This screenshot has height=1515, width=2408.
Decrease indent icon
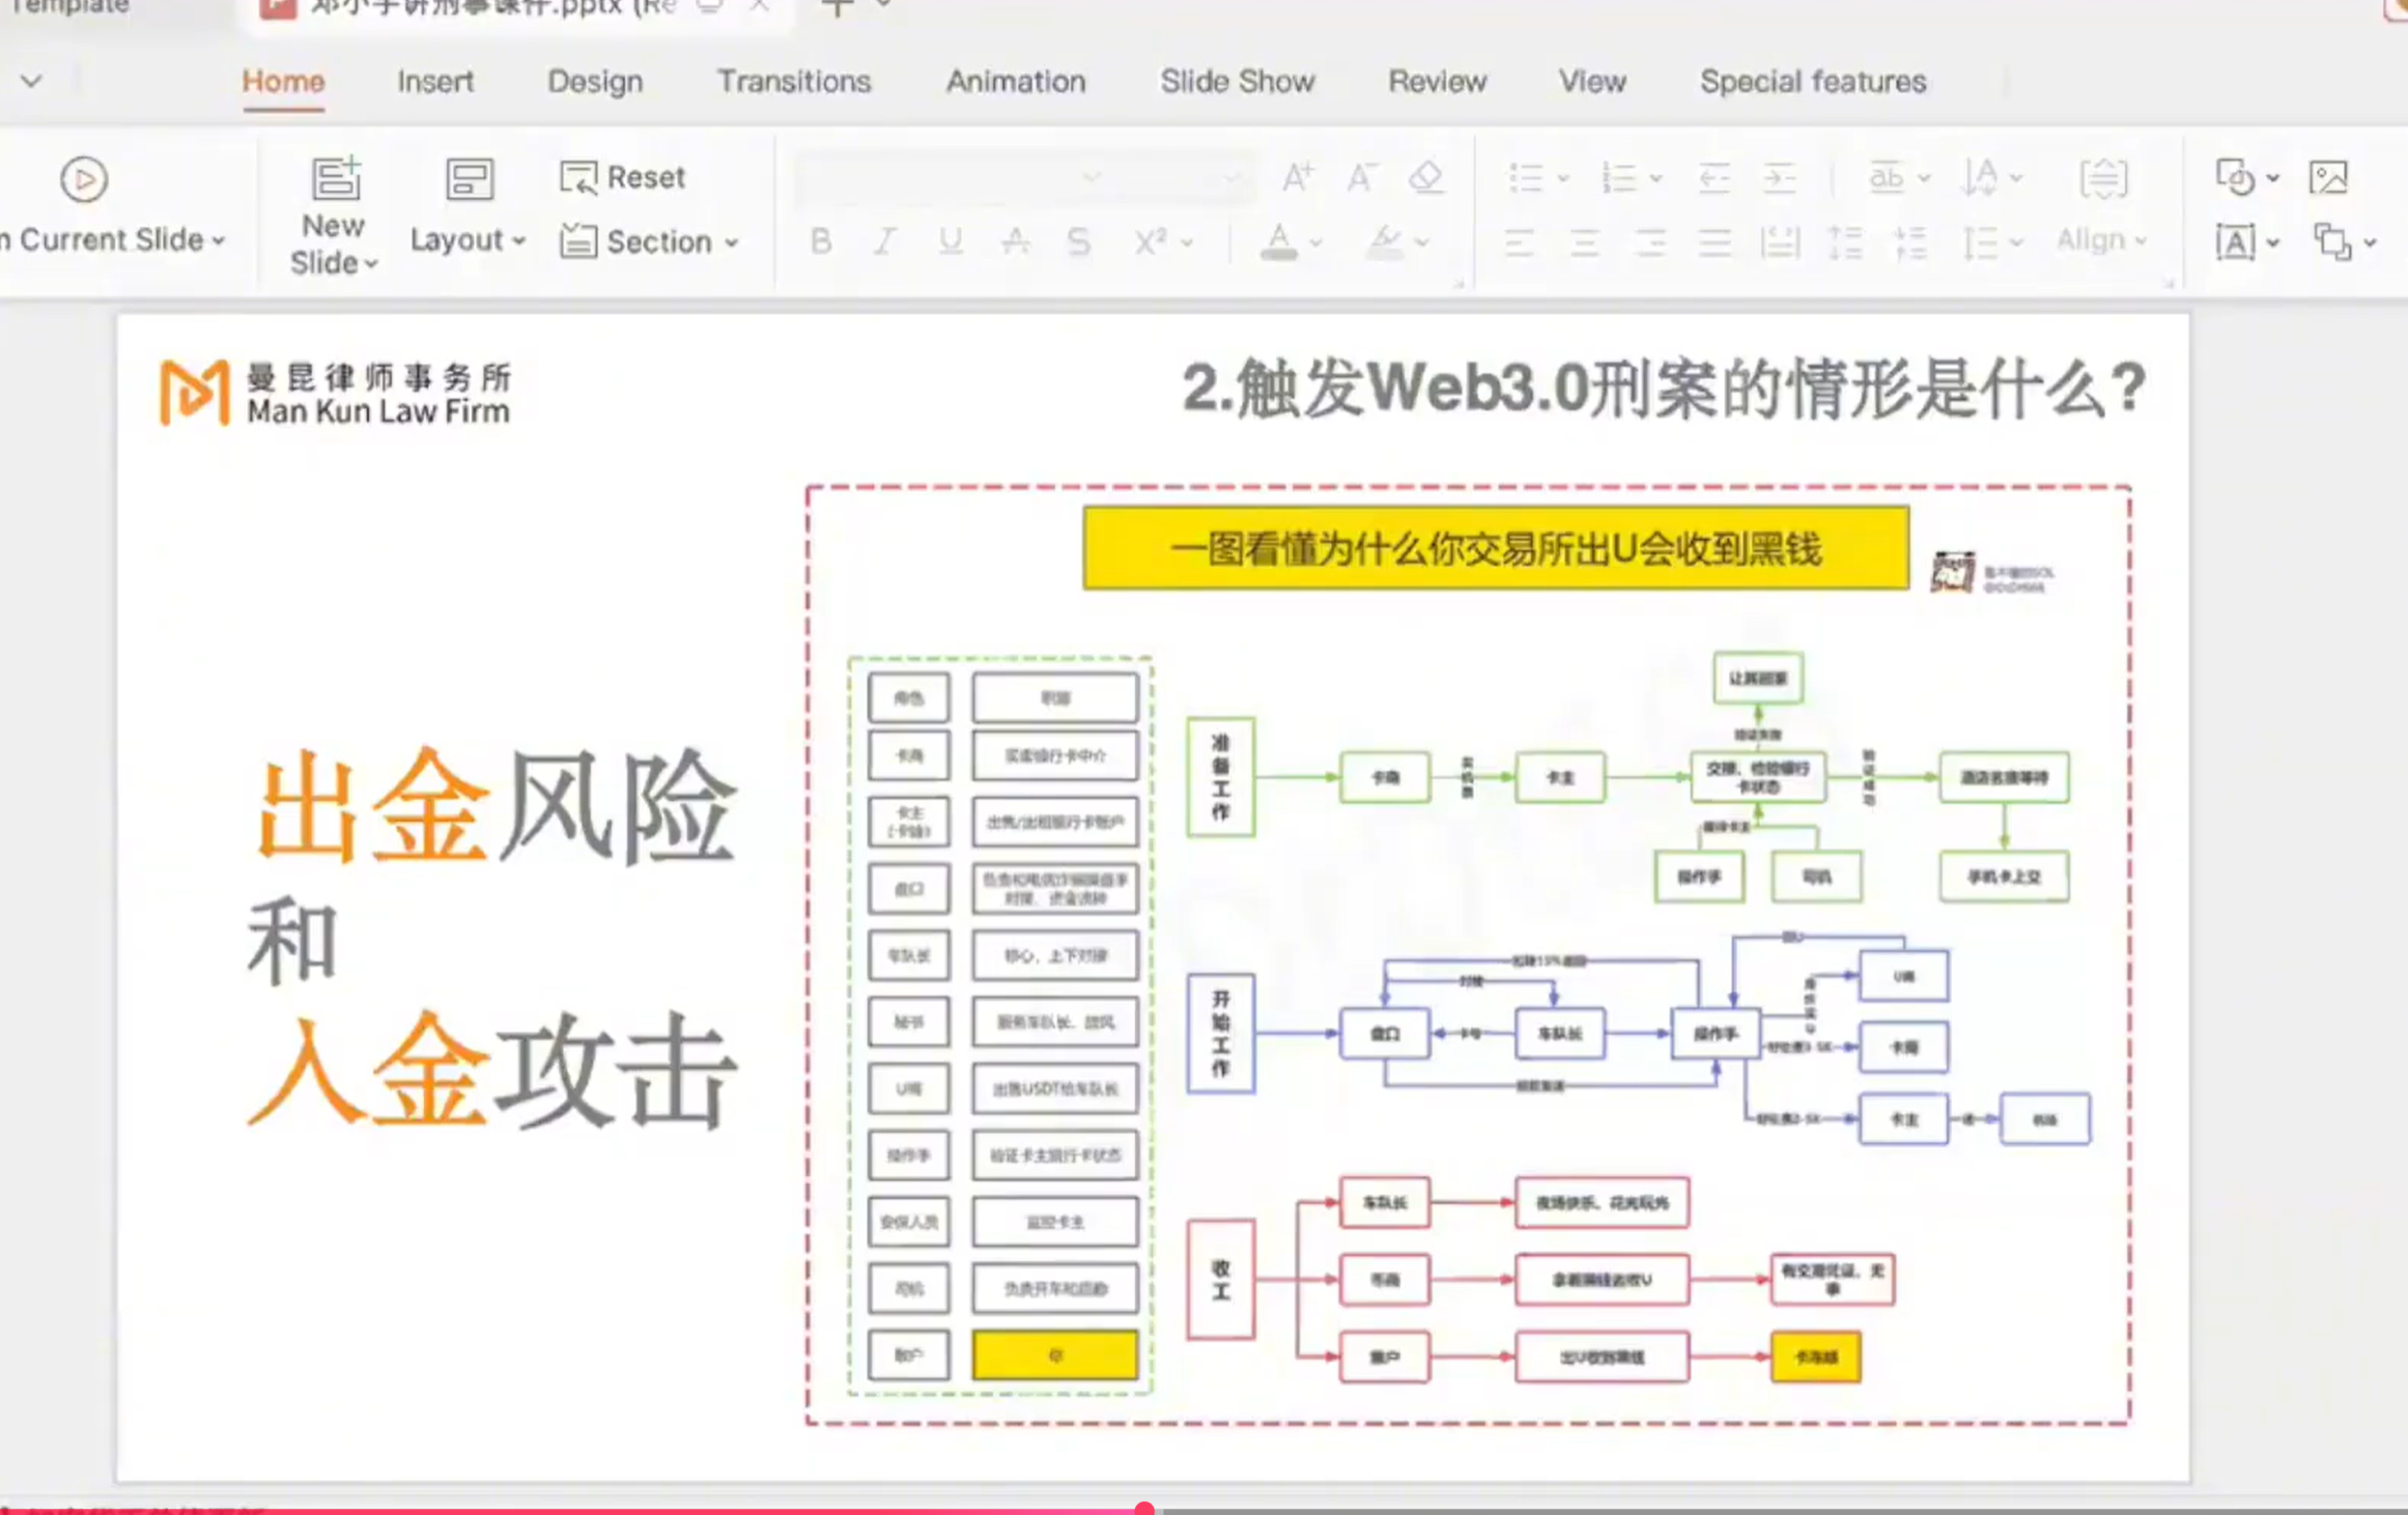(1715, 178)
